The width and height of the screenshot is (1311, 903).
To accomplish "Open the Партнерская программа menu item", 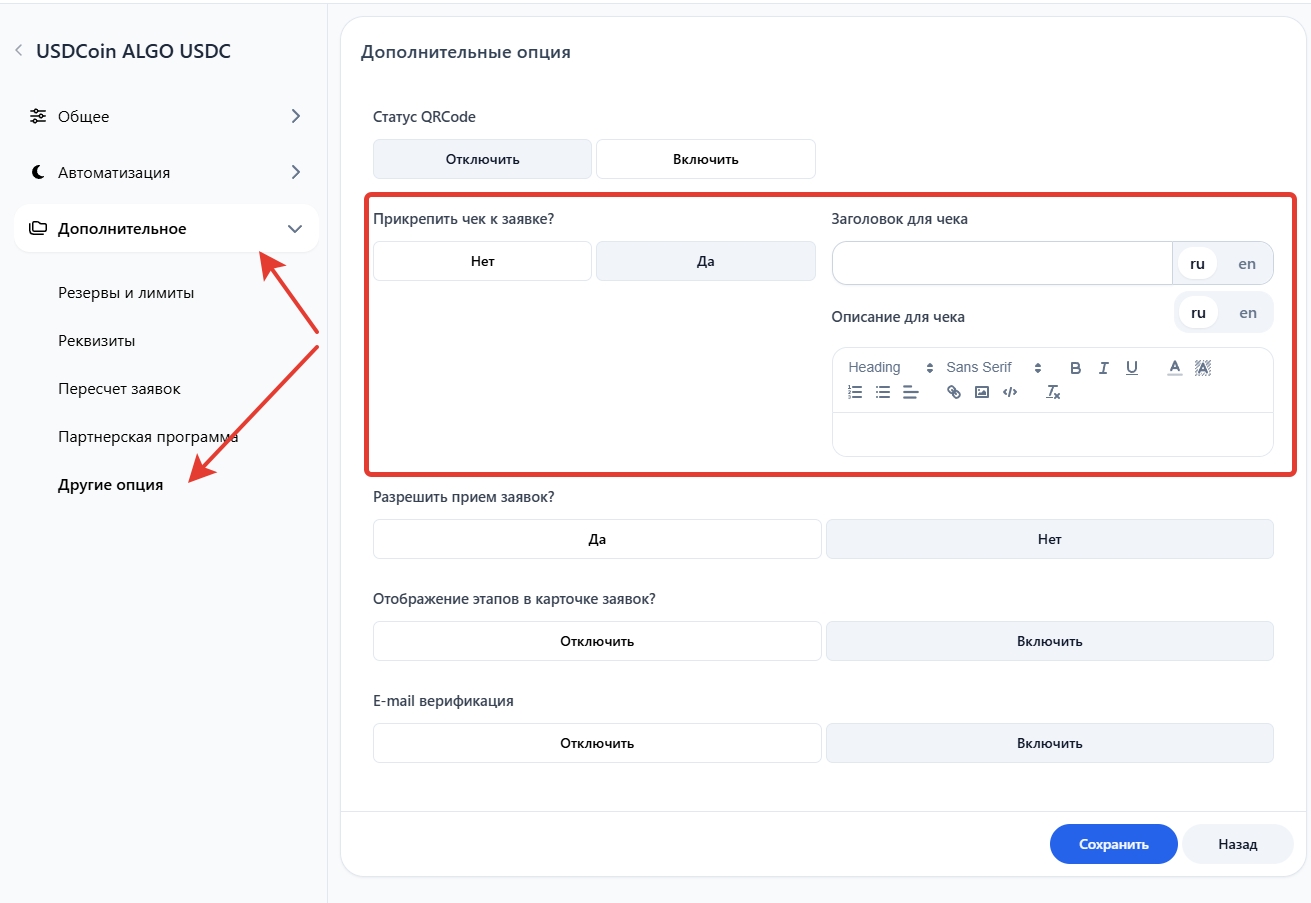I will pos(148,437).
